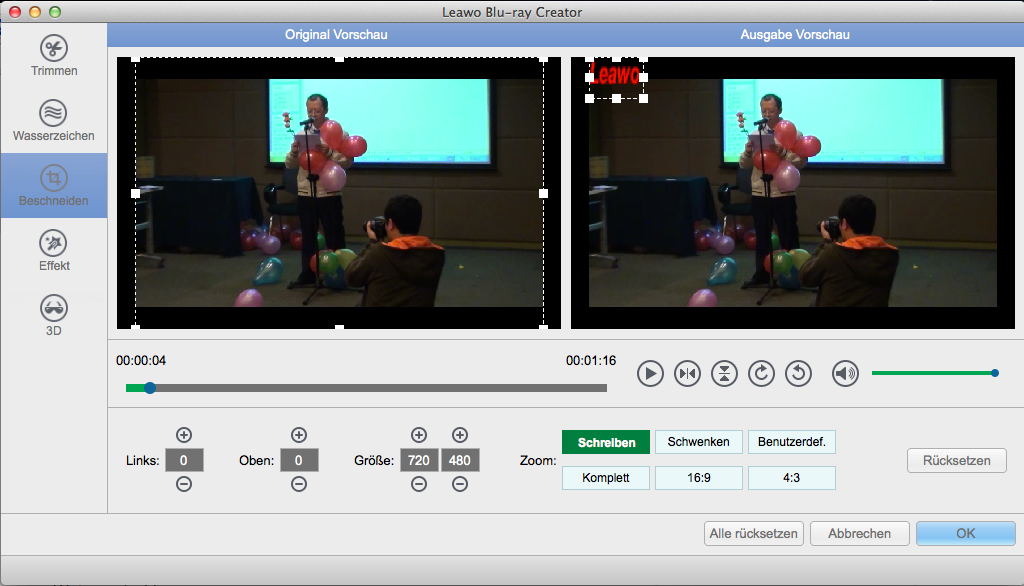This screenshot has height=586, width=1024.
Task: Select the Schreiben zoom mode
Action: pos(606,442)
